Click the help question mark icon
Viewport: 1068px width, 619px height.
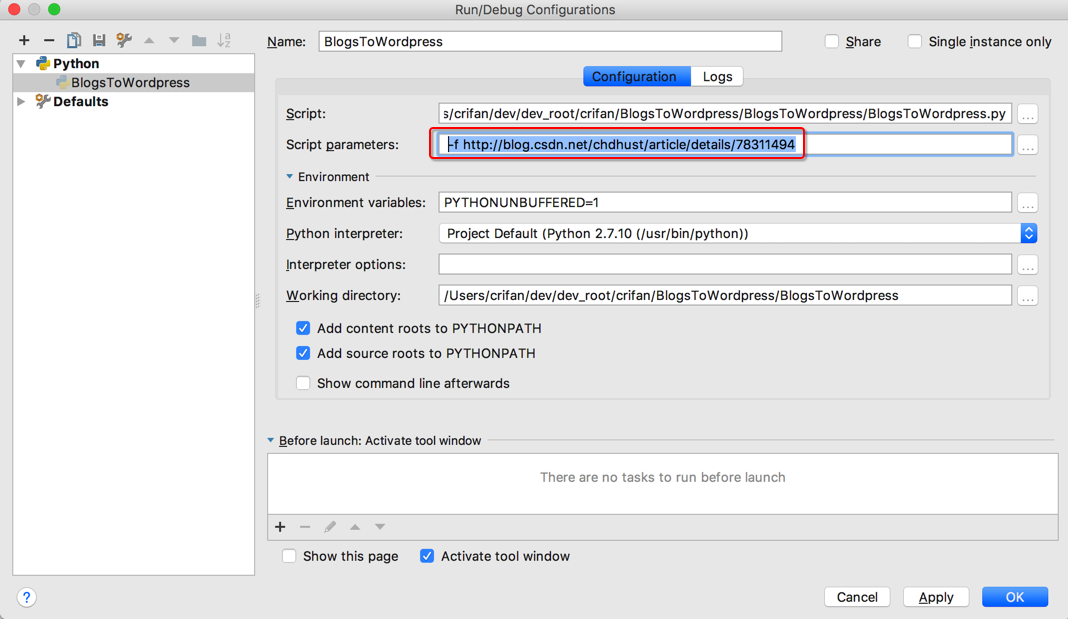pyautogui.click(x=27, y=597)
